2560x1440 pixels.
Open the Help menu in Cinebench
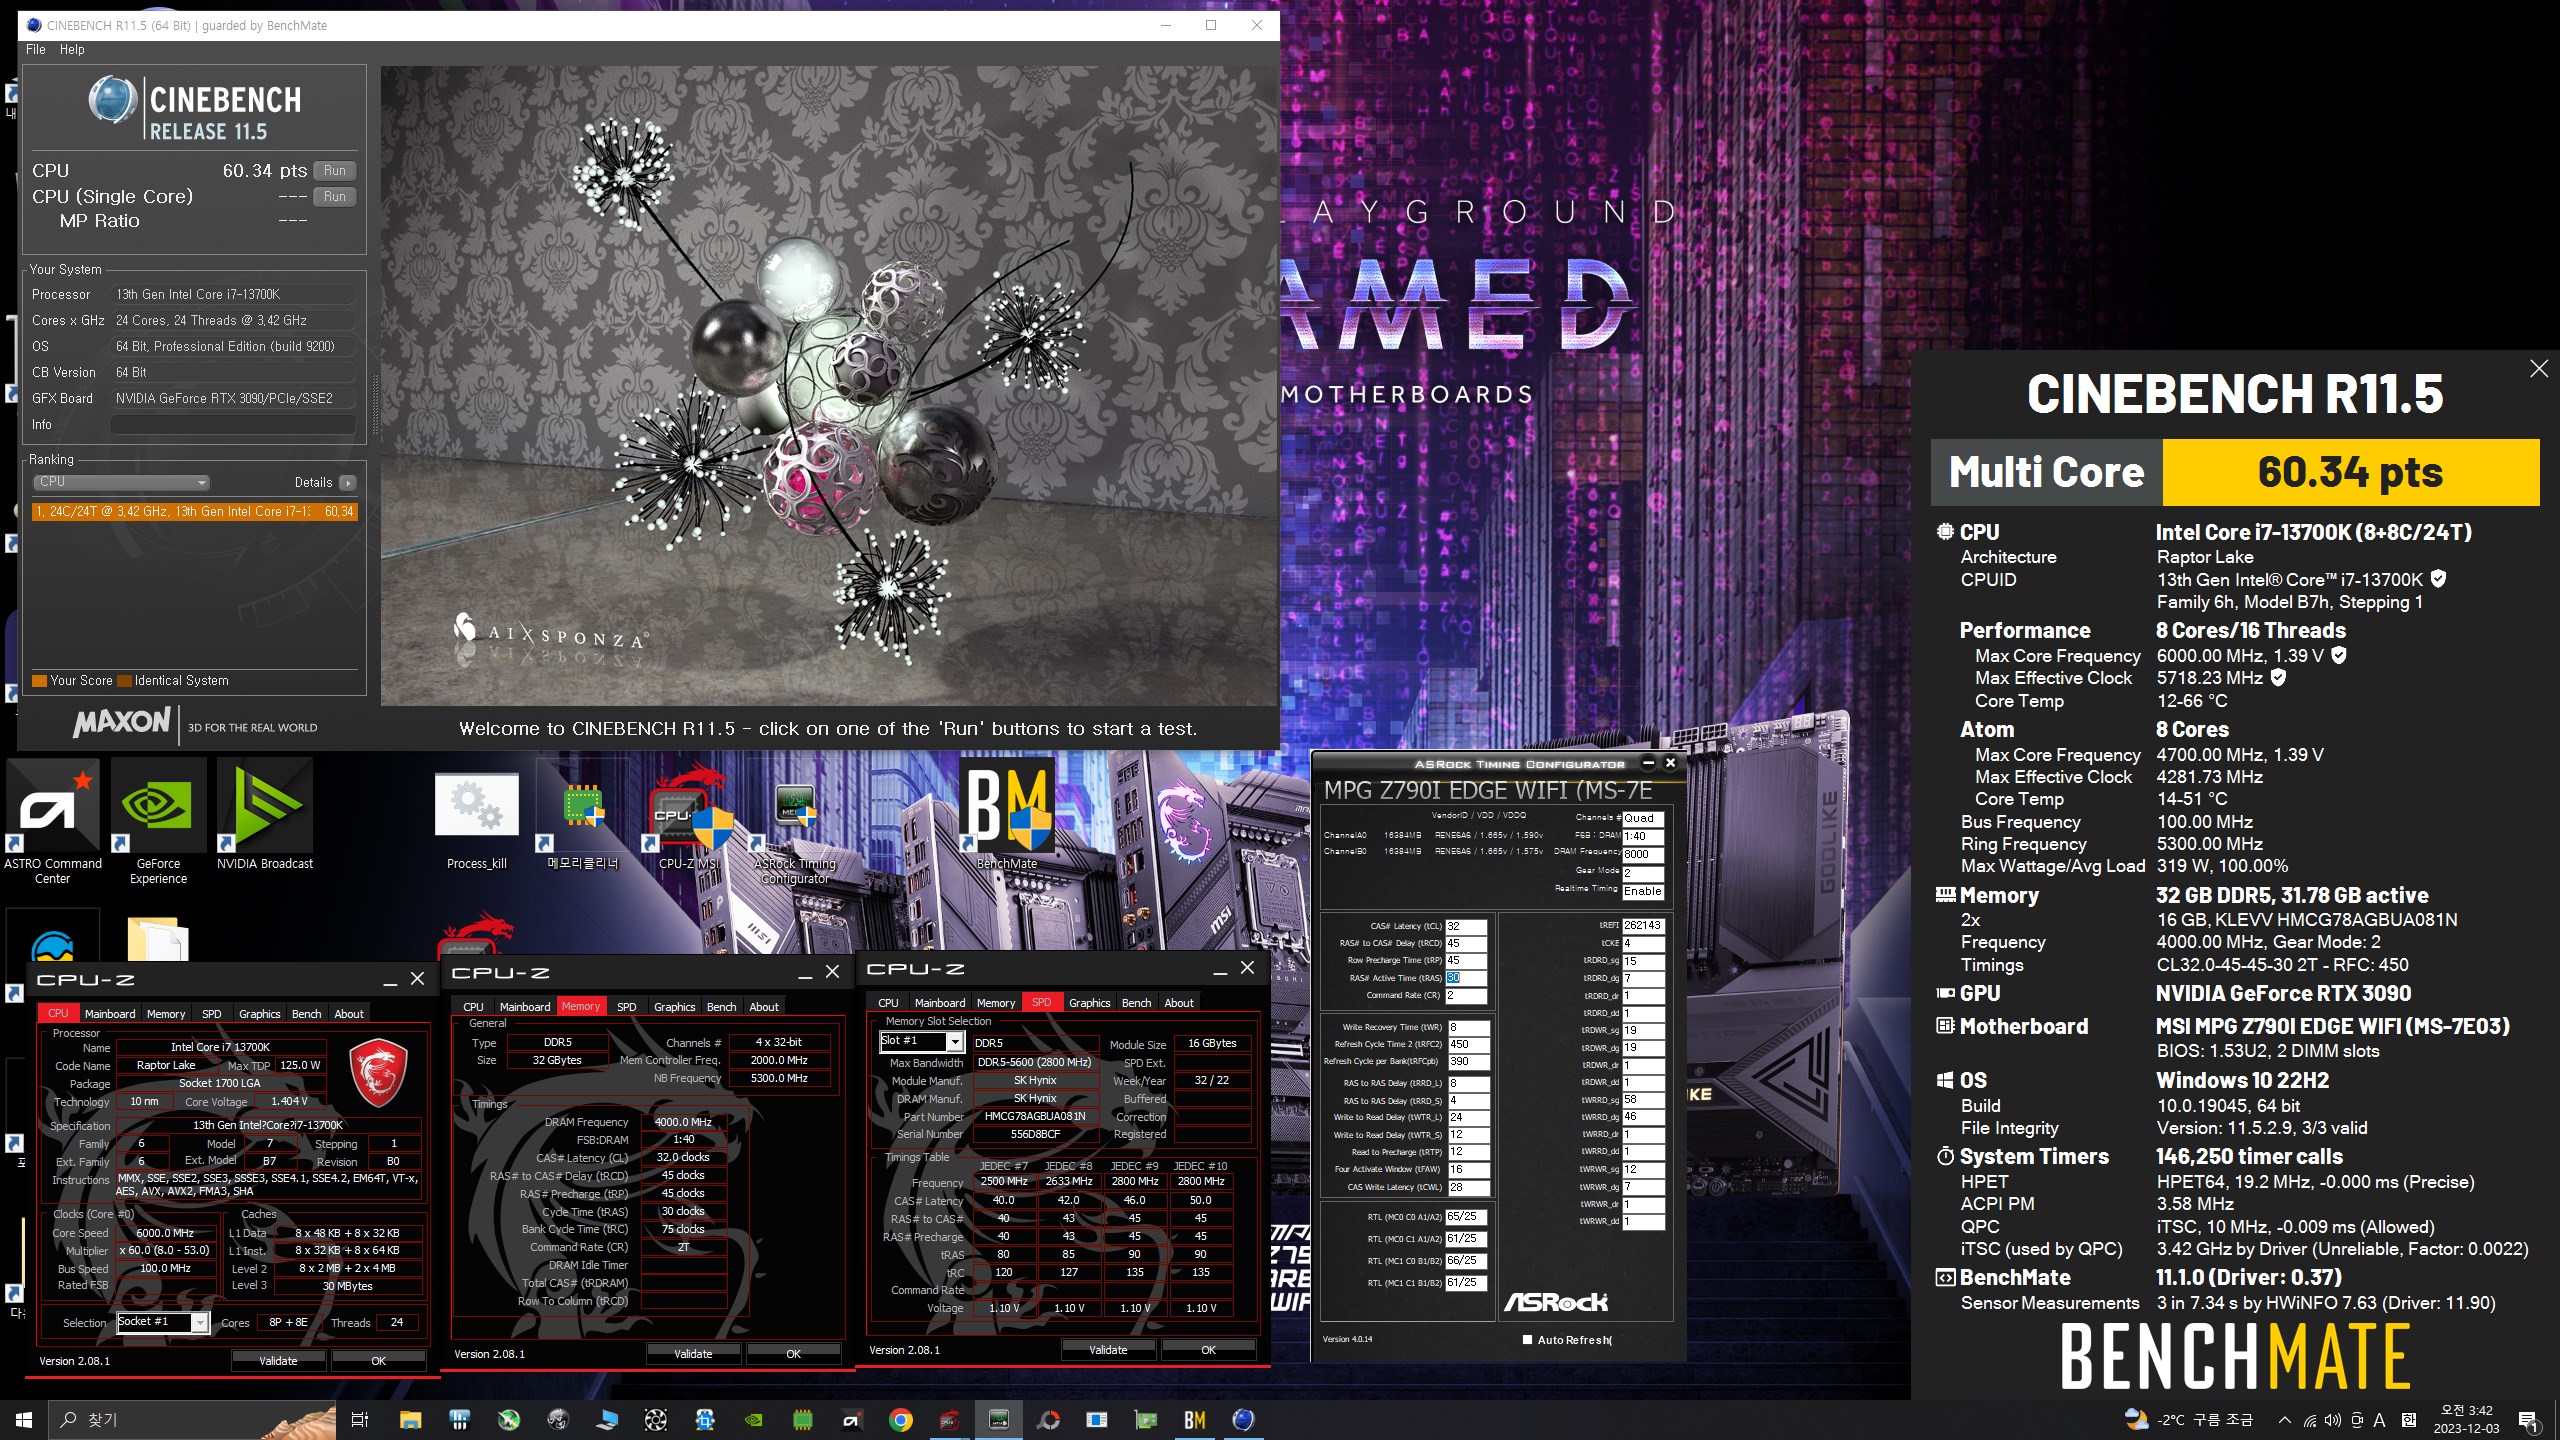72,49
